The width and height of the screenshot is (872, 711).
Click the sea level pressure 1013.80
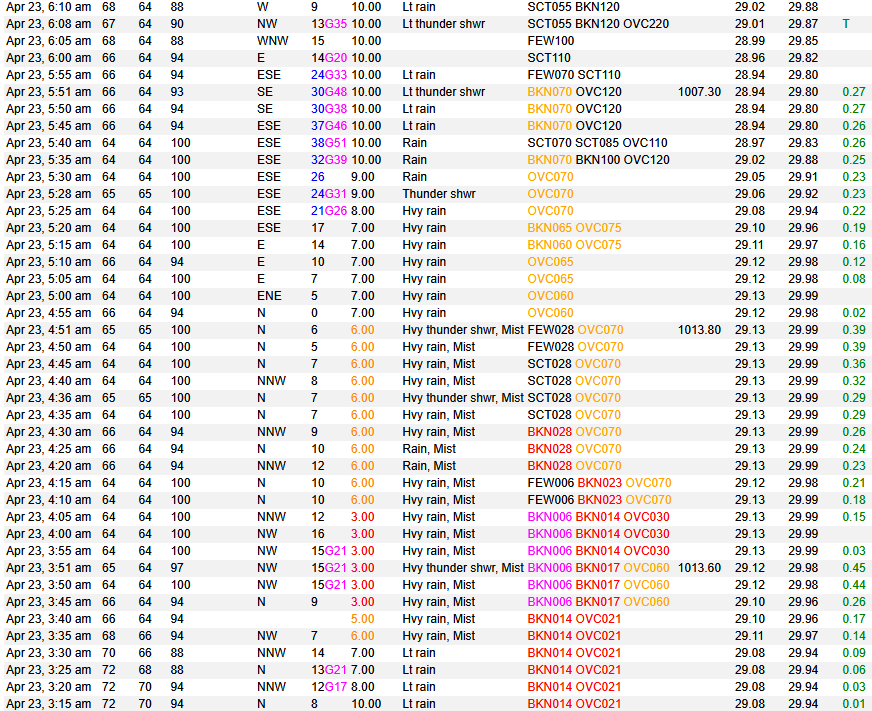pyautogui.click(x=699, y=330)
